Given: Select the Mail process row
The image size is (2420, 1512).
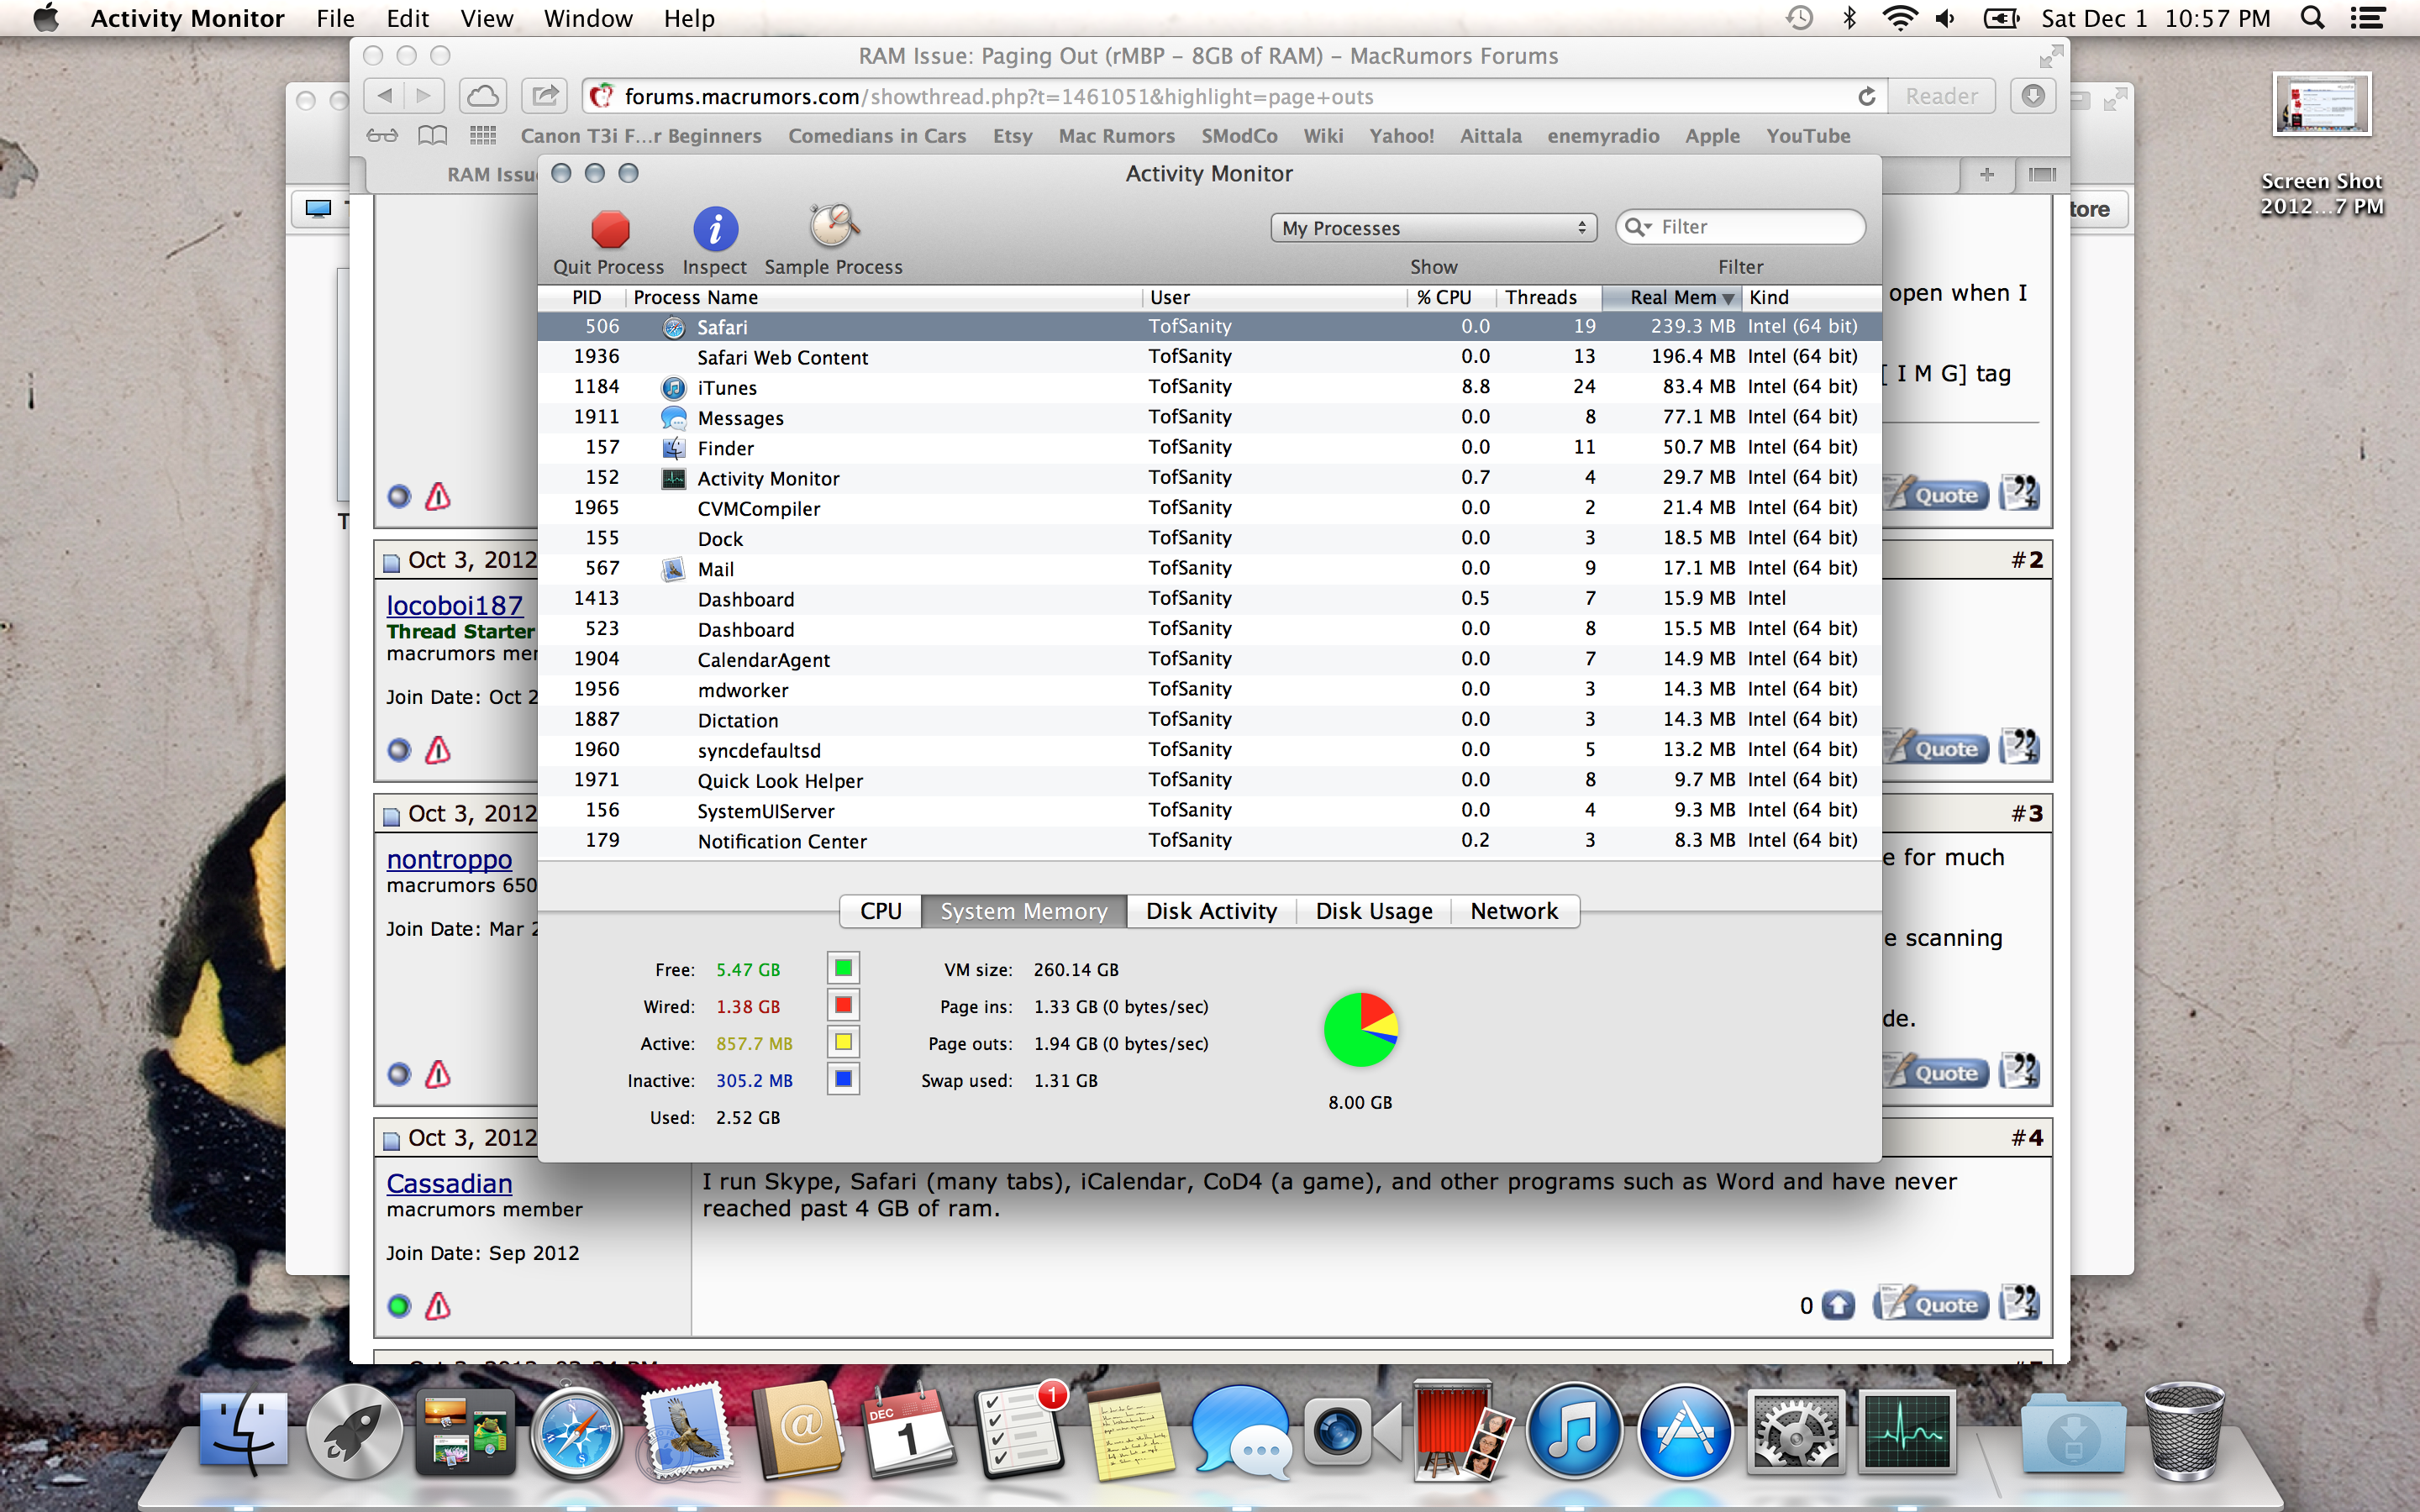Looking at the screenshot, I should click(x=1209, y=569).
